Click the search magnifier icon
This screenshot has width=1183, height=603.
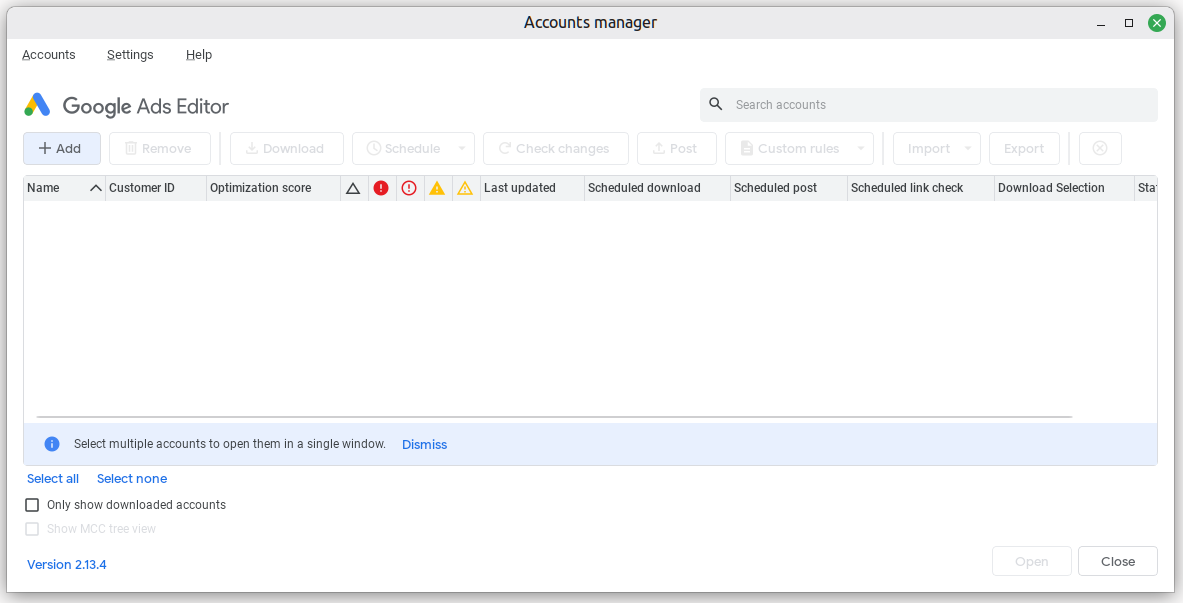point(716,104)
